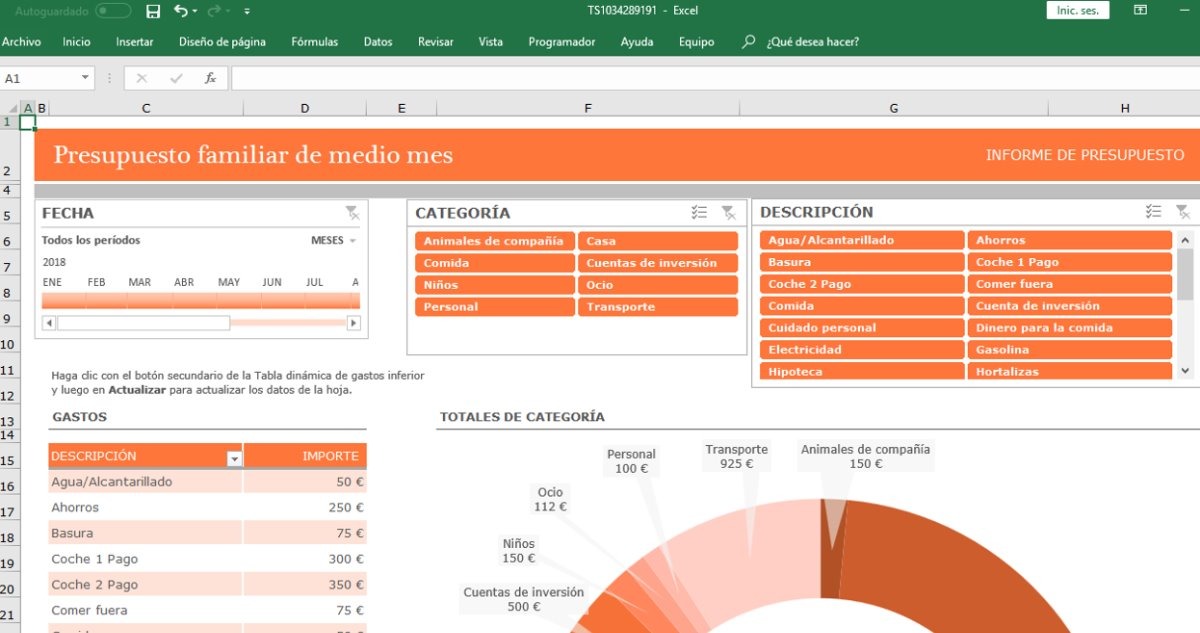Open the MESES time level dropdown
Viewport: 1200px width, 633px height.
point(334,240)
